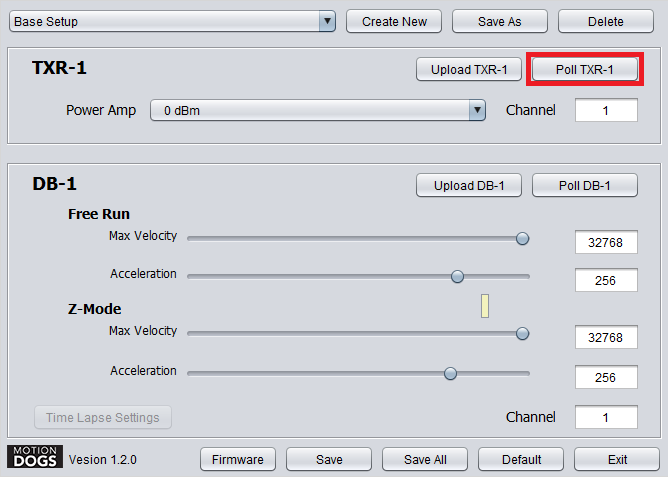668x478 pixels.
Task: Click the Save As button
Action: pos(500,21)
